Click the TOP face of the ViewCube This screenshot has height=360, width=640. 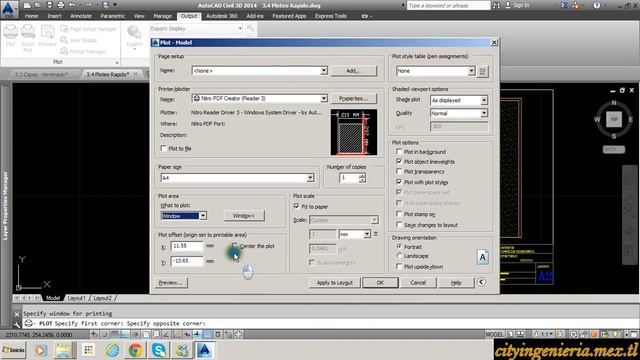(613, 119)
